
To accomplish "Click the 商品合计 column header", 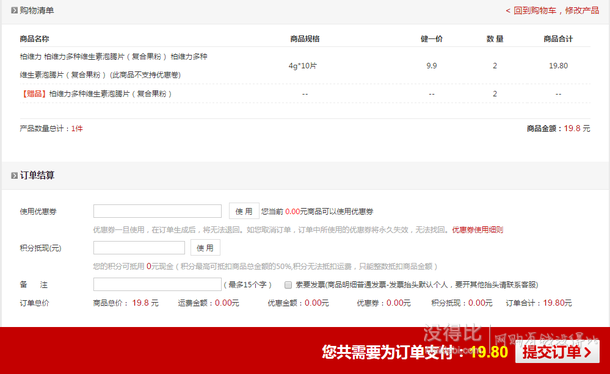I will tap(558, 39).
